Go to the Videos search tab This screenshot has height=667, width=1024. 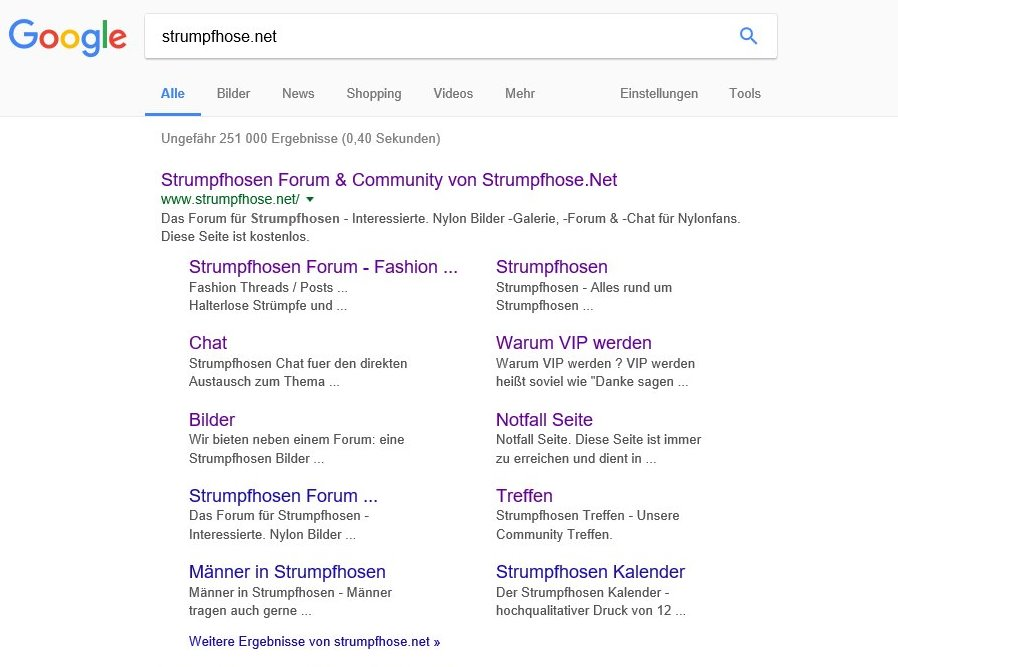[453, 93]
